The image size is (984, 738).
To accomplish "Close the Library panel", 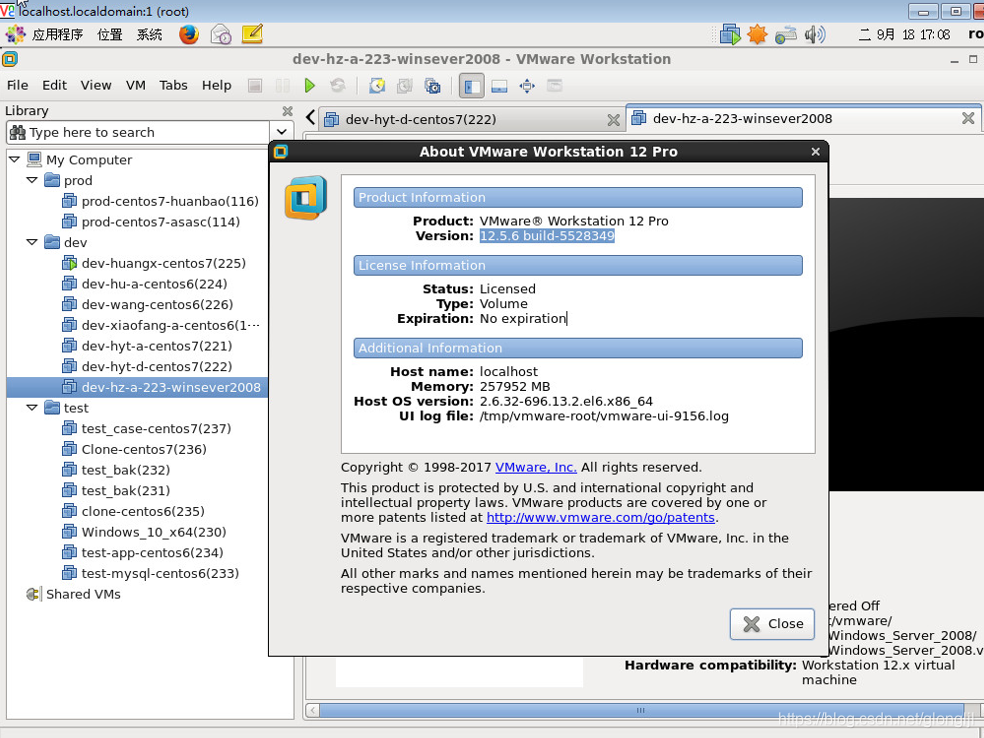I will pyautogui.click(x=287, y=111).
